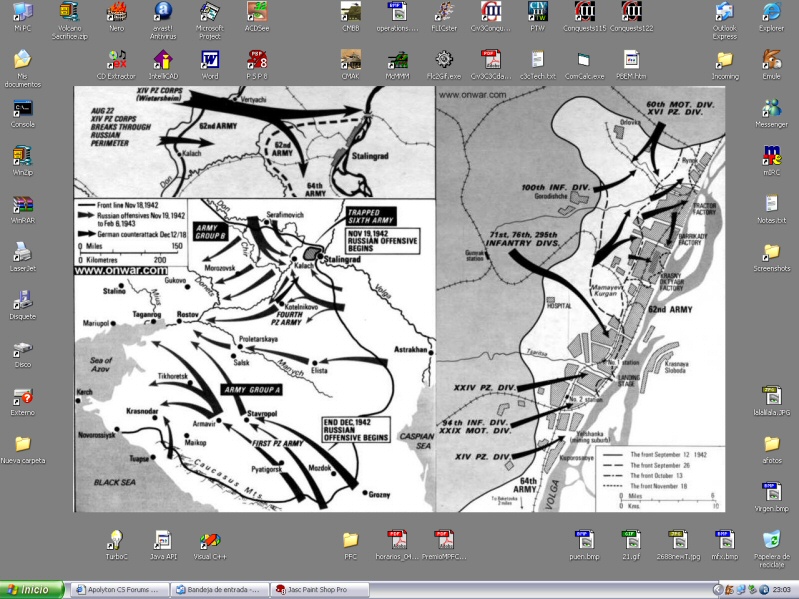
Task: Open the Mi PC icon
Action: (22, 13)
